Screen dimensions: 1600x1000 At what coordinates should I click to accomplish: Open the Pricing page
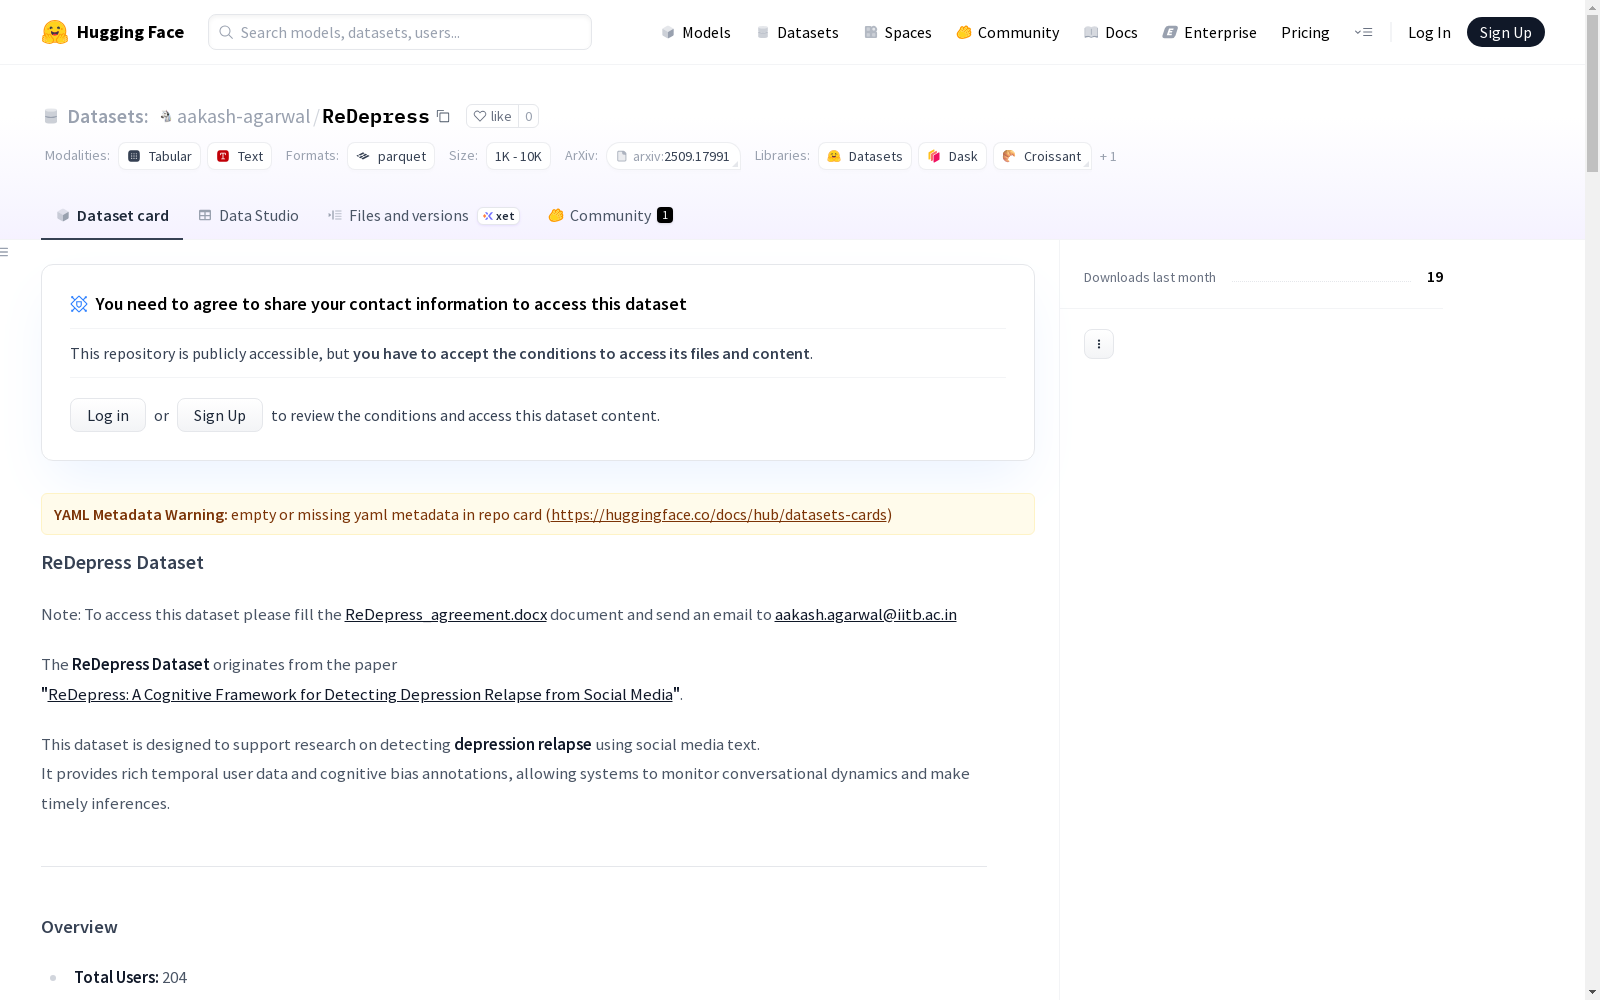(x=1305, y=32)
